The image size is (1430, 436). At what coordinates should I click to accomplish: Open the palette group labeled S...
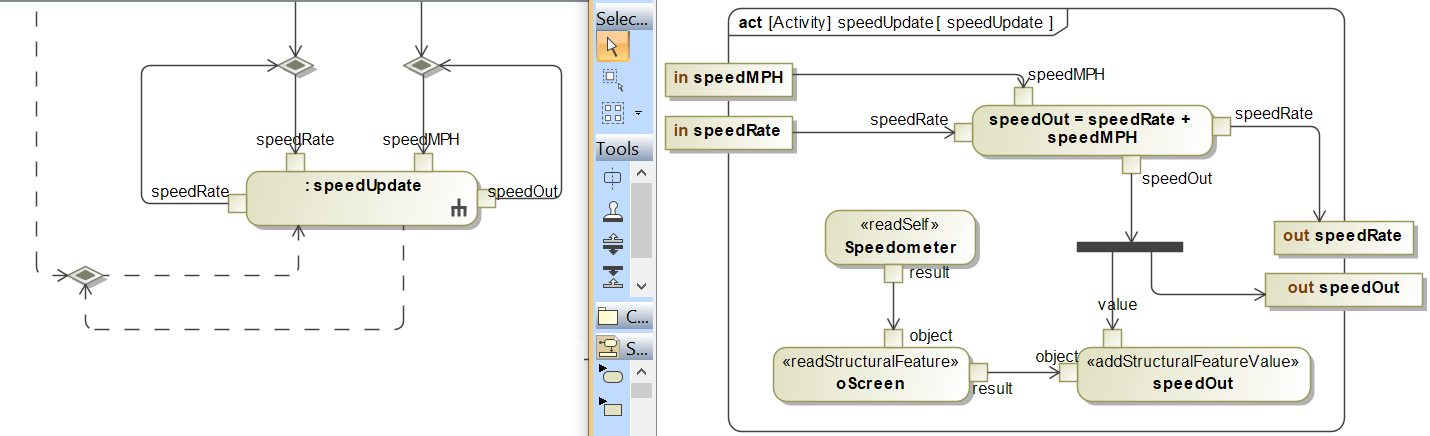(x=623, y=348)
